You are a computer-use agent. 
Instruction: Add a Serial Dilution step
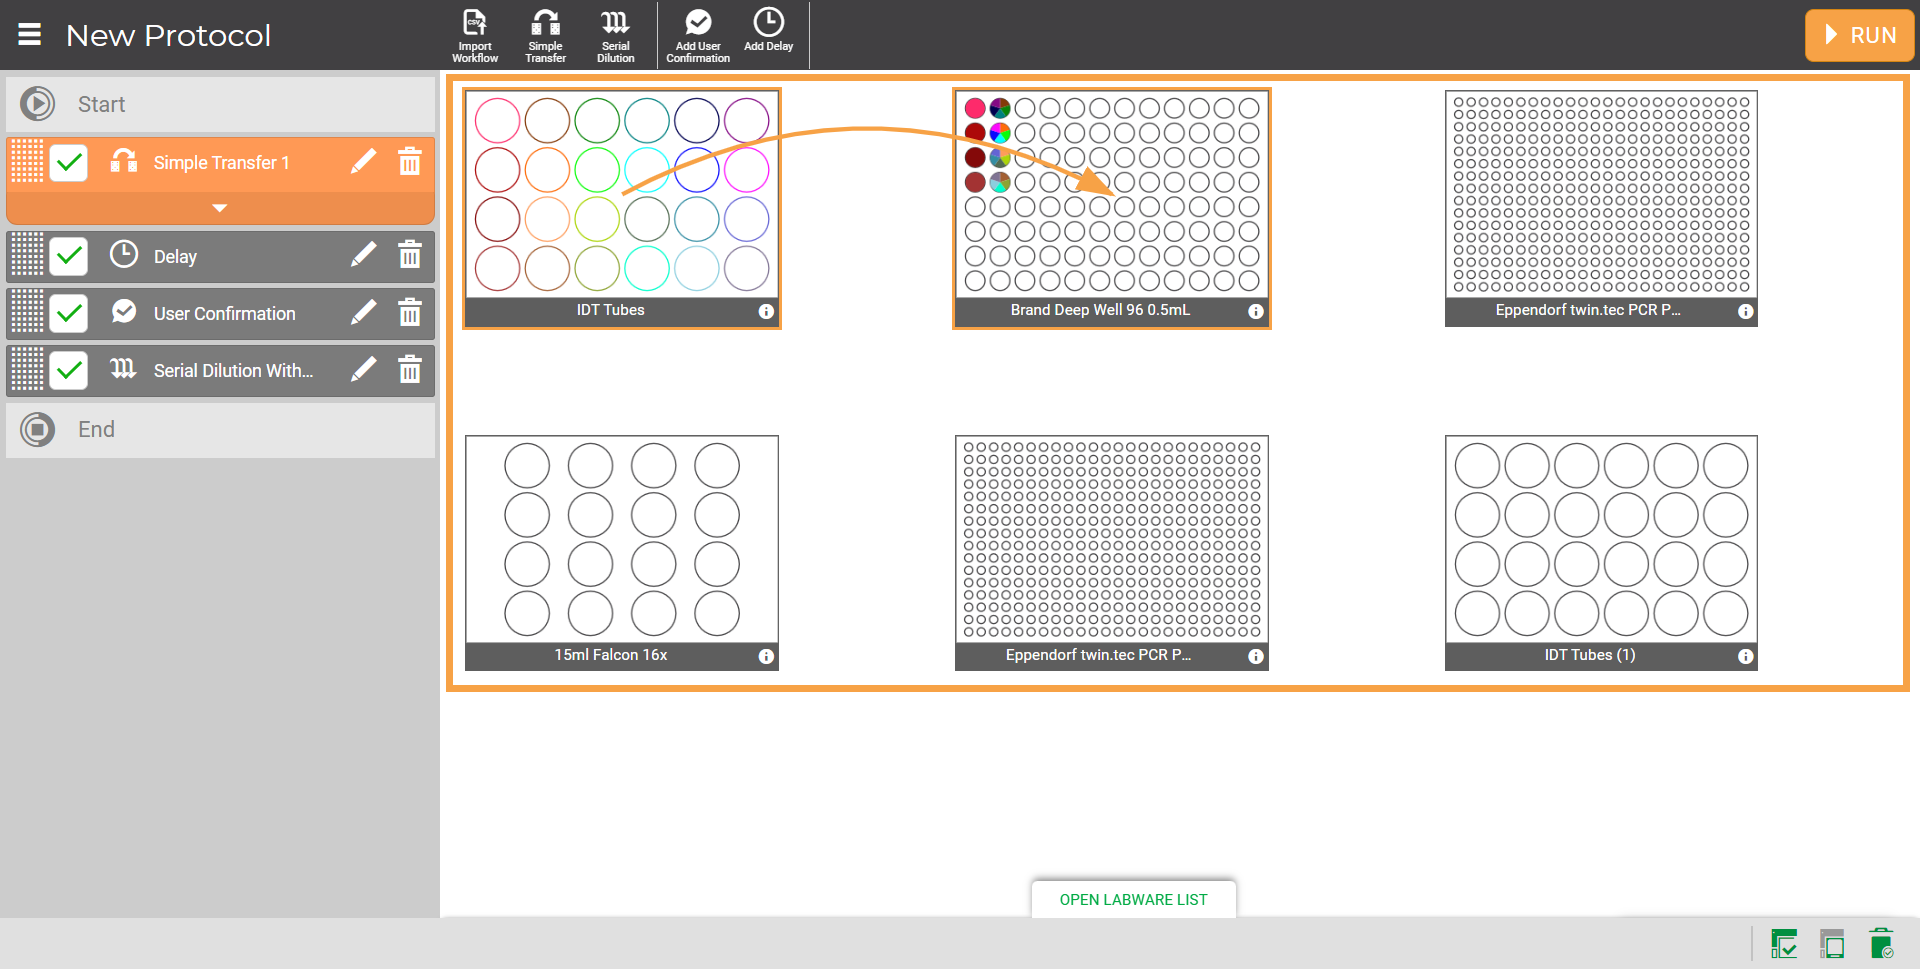click(615, 34)
